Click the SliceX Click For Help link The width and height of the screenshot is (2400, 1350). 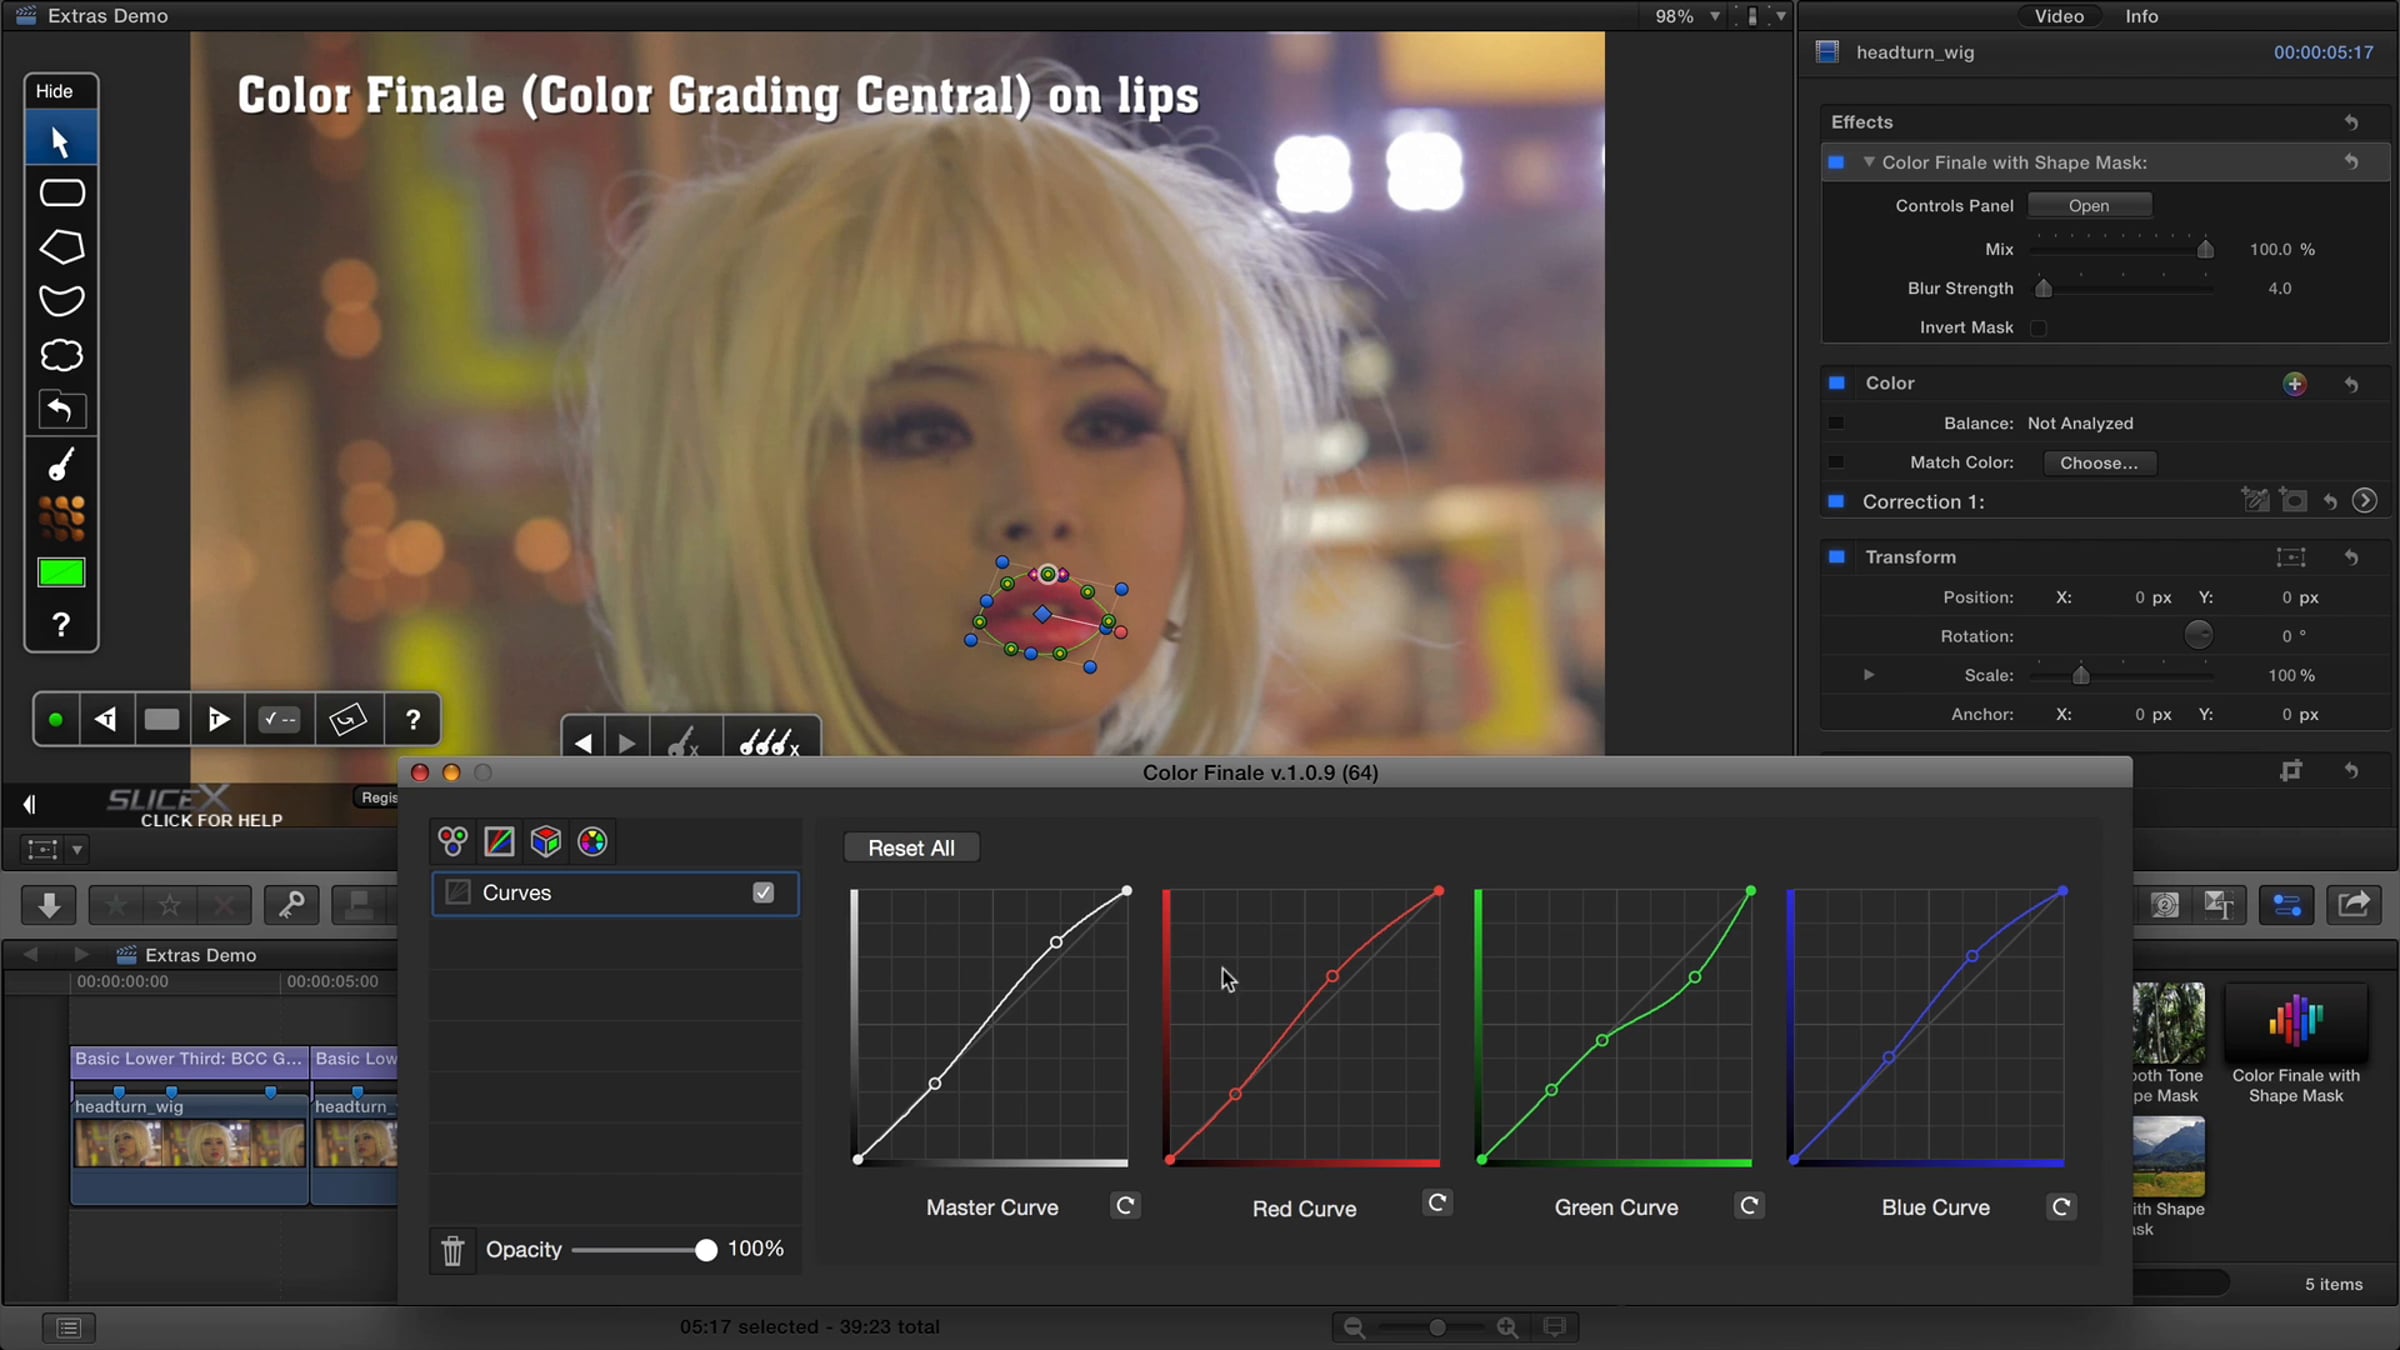(211, 820)
